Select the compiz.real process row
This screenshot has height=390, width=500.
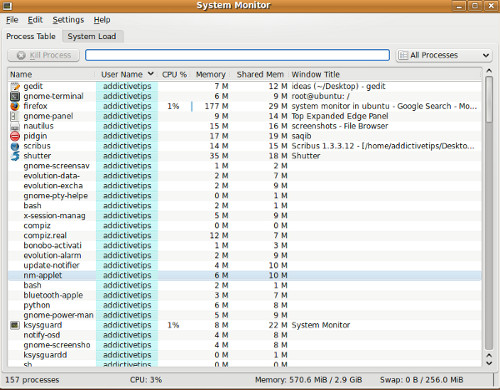pyautogui.click(x=245, y=236)
